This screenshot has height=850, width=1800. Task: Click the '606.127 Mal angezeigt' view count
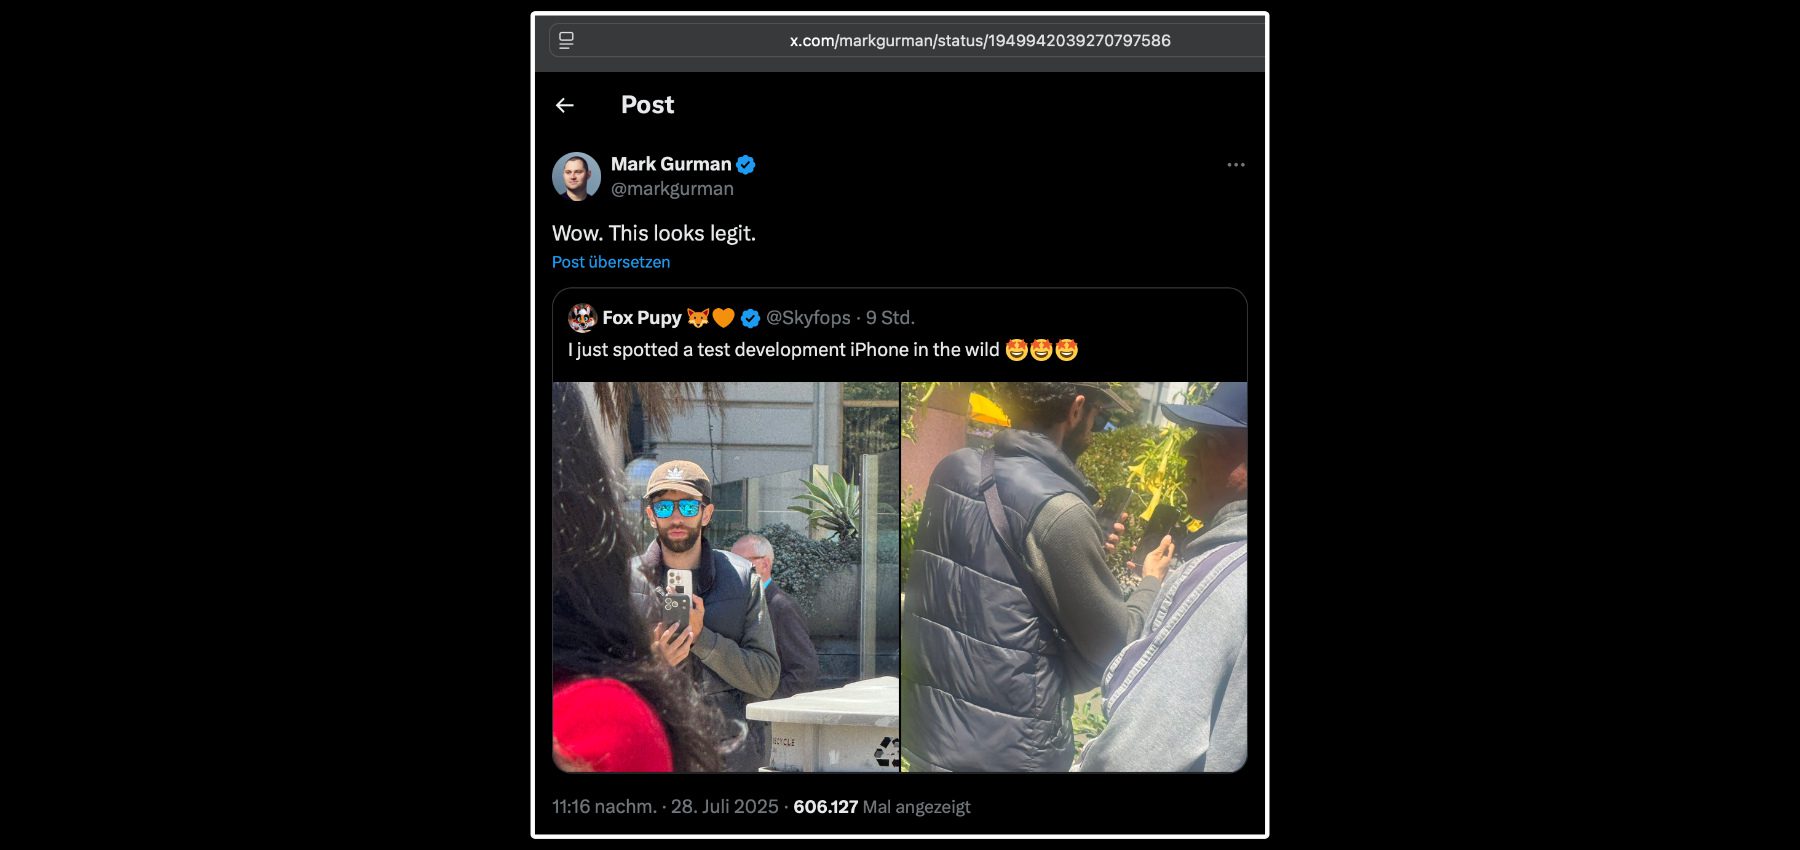click(x=882, y=807)
